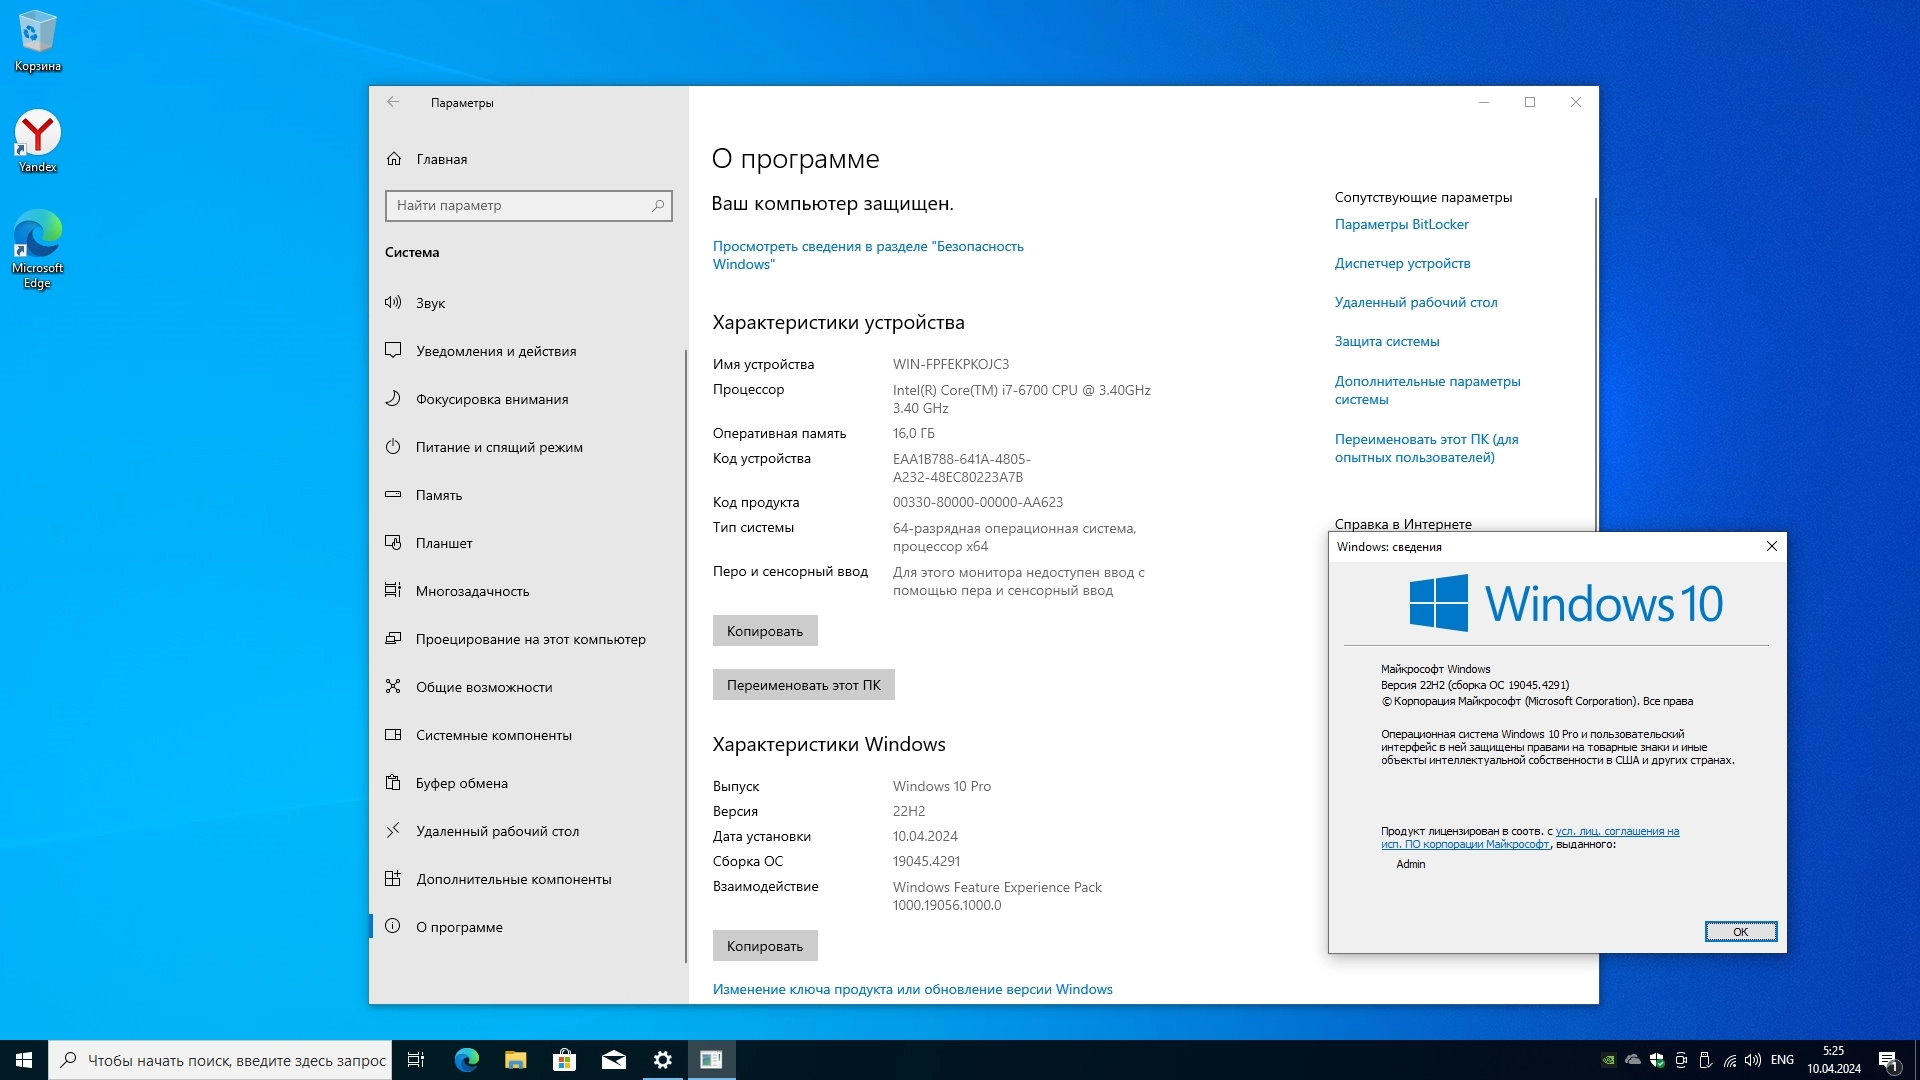
Task: Open Power and sleep mode settings
Action: tap(498, 447)
